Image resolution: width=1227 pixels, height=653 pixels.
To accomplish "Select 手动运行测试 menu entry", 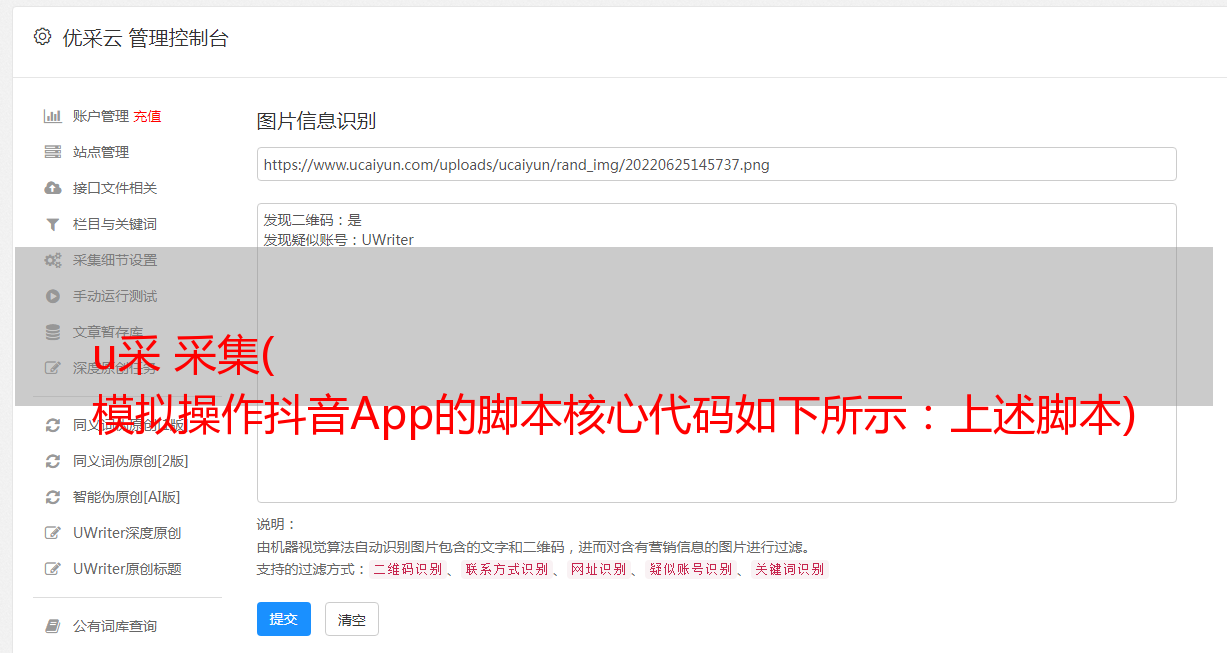I will (x=115, y=296).
